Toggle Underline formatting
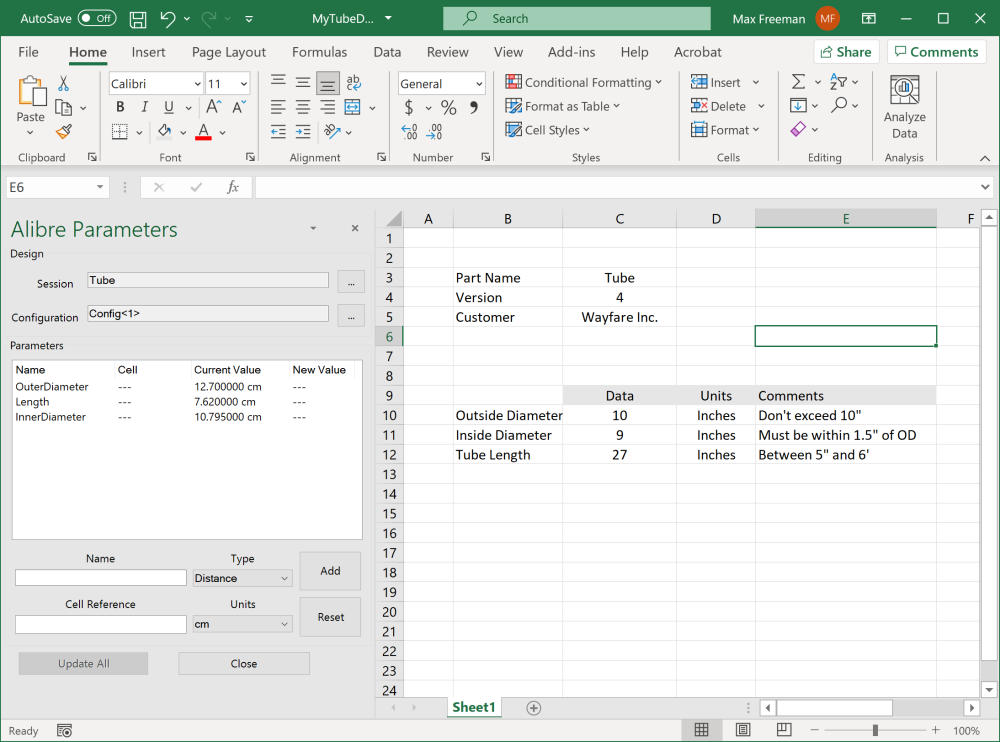The image size is (1000, 742). tap(168, 107)
